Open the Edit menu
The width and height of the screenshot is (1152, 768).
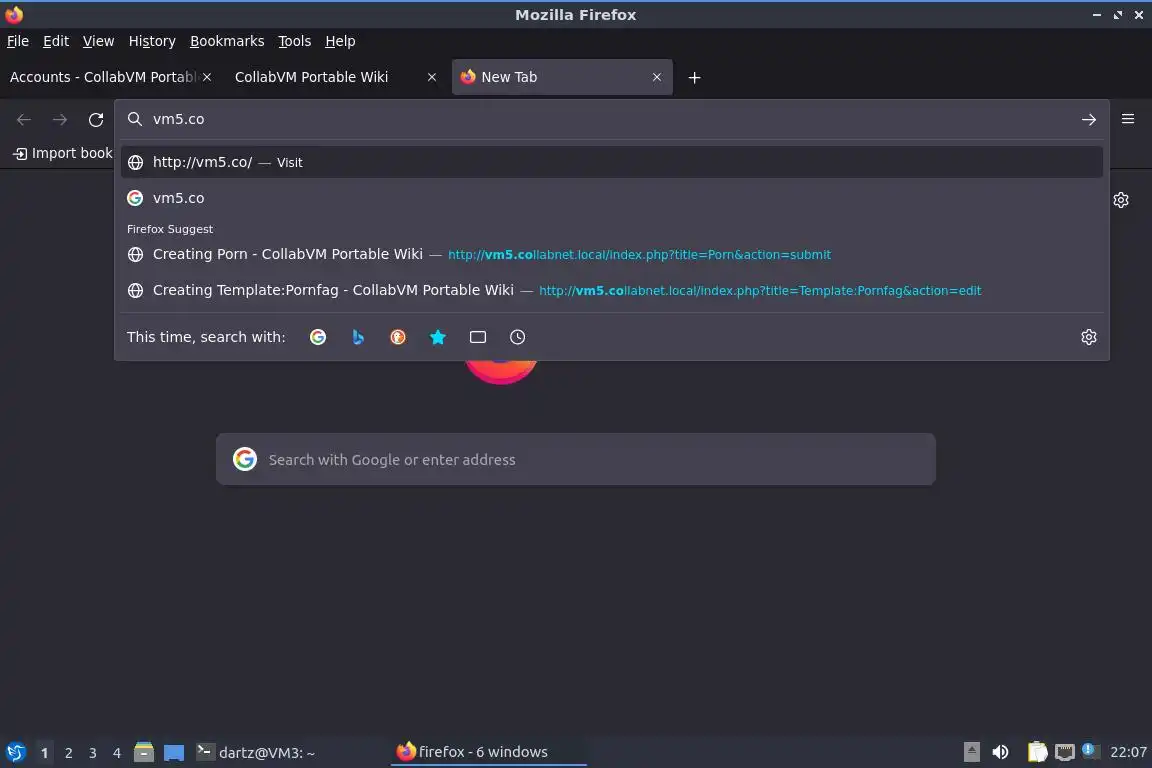coord(56,41)
